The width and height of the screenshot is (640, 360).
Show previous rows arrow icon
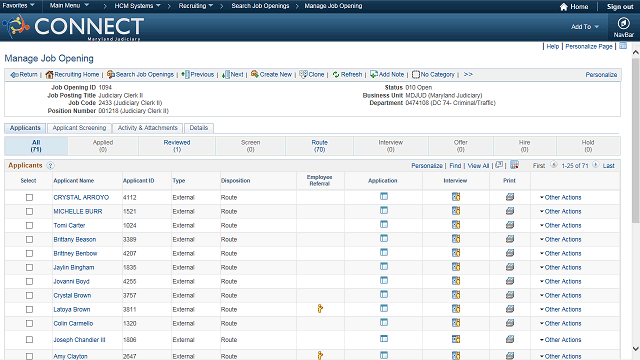pos(553,165)
